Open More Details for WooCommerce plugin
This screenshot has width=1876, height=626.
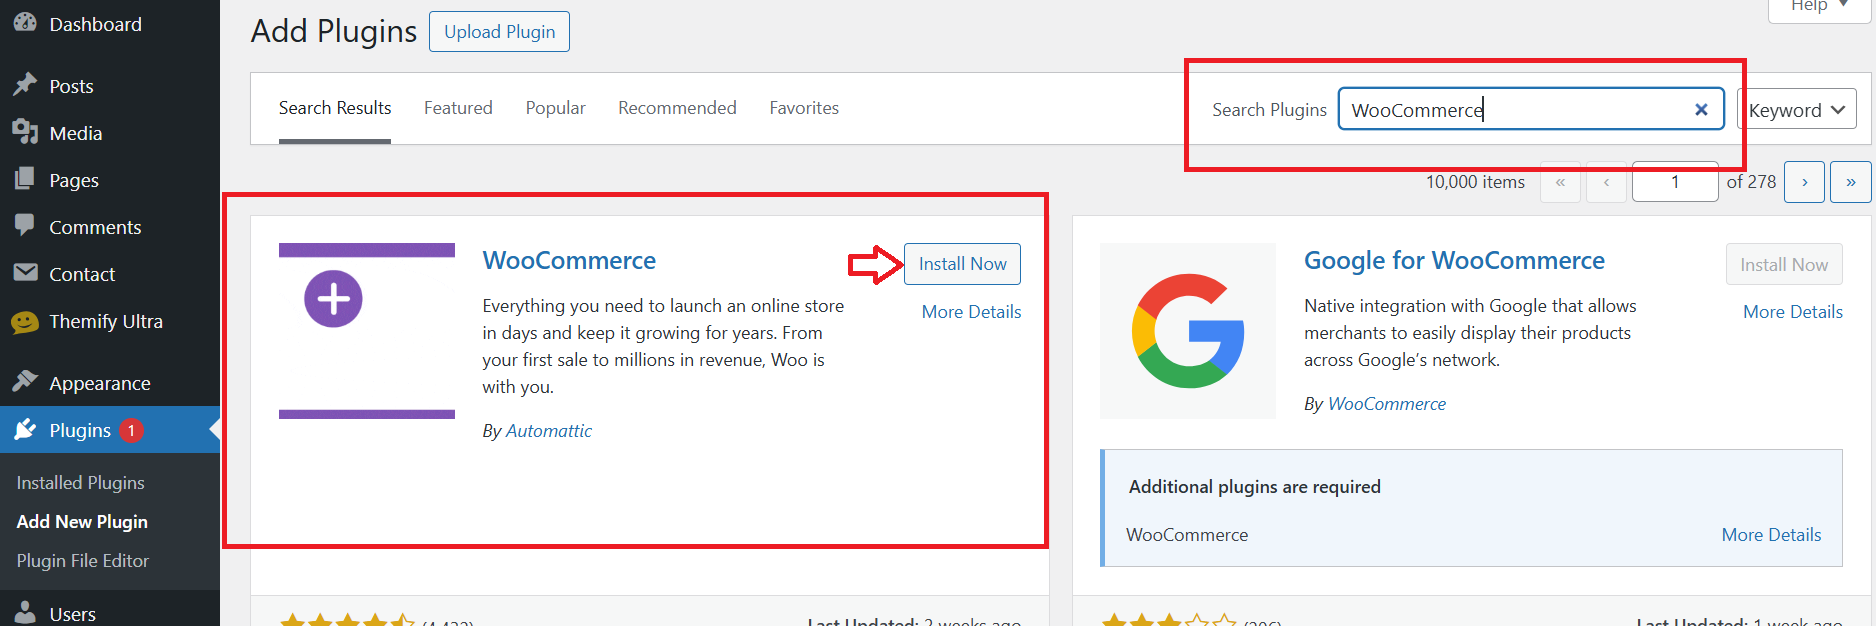[x=971, y=311]
